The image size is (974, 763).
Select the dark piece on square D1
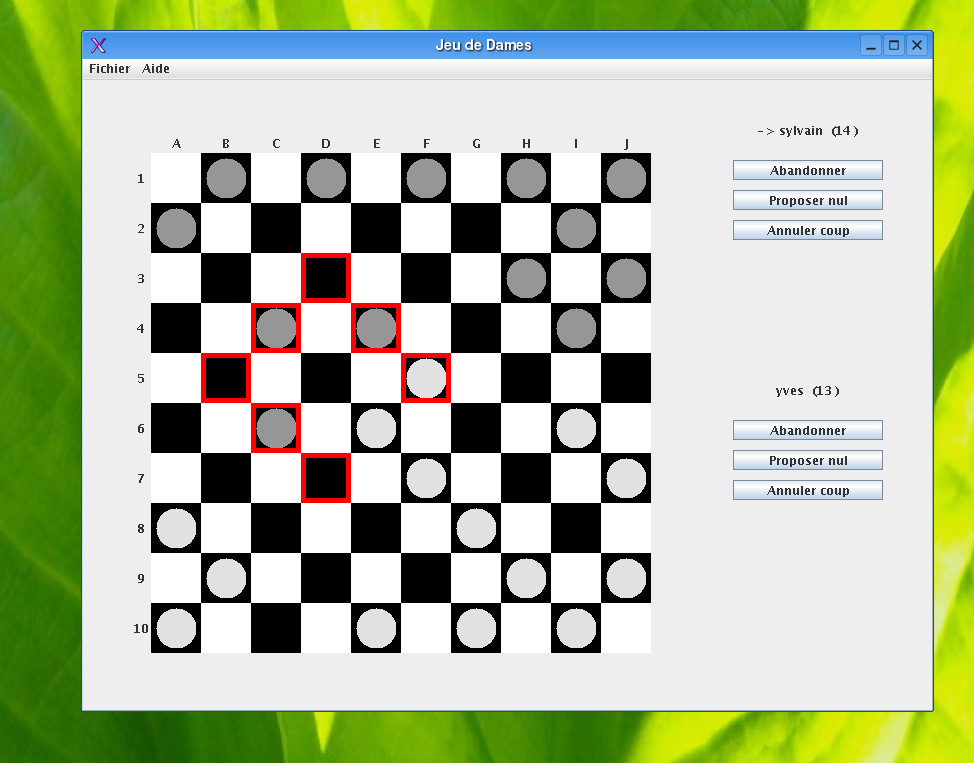coord(326,178)
